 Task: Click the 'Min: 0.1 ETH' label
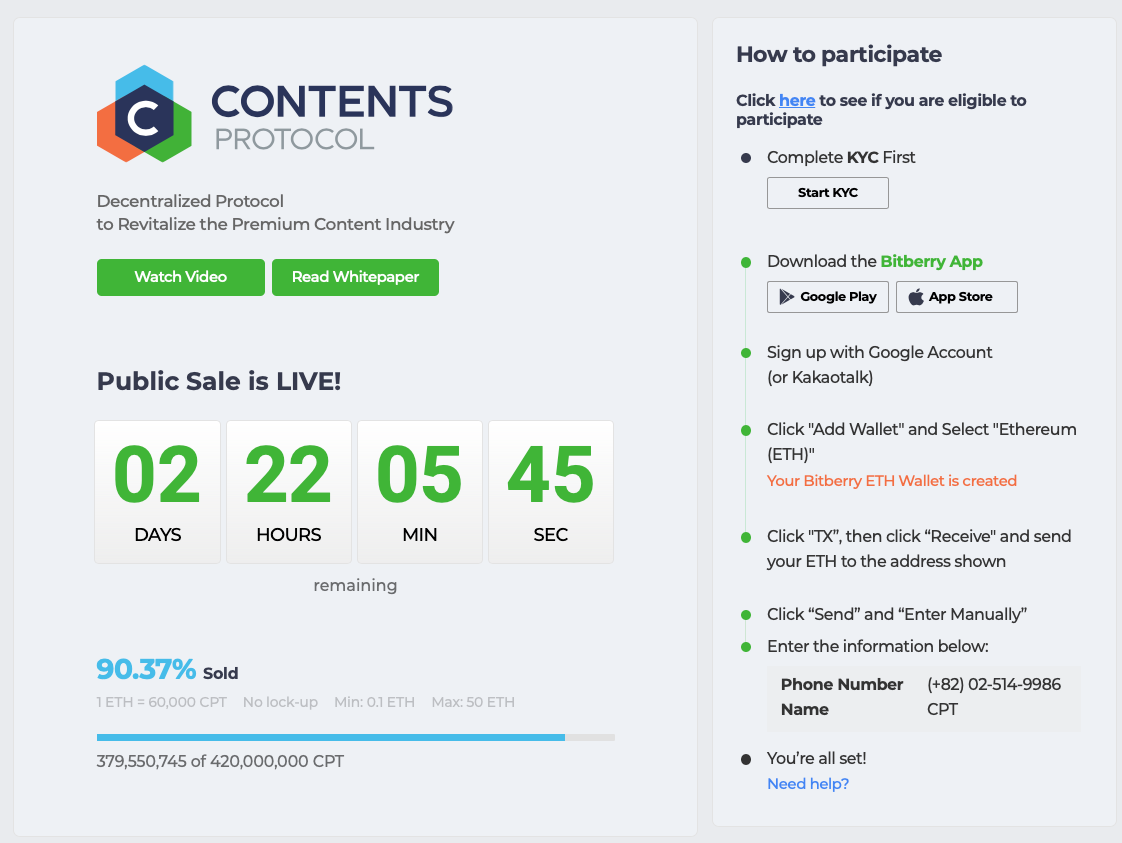(374, 703)
